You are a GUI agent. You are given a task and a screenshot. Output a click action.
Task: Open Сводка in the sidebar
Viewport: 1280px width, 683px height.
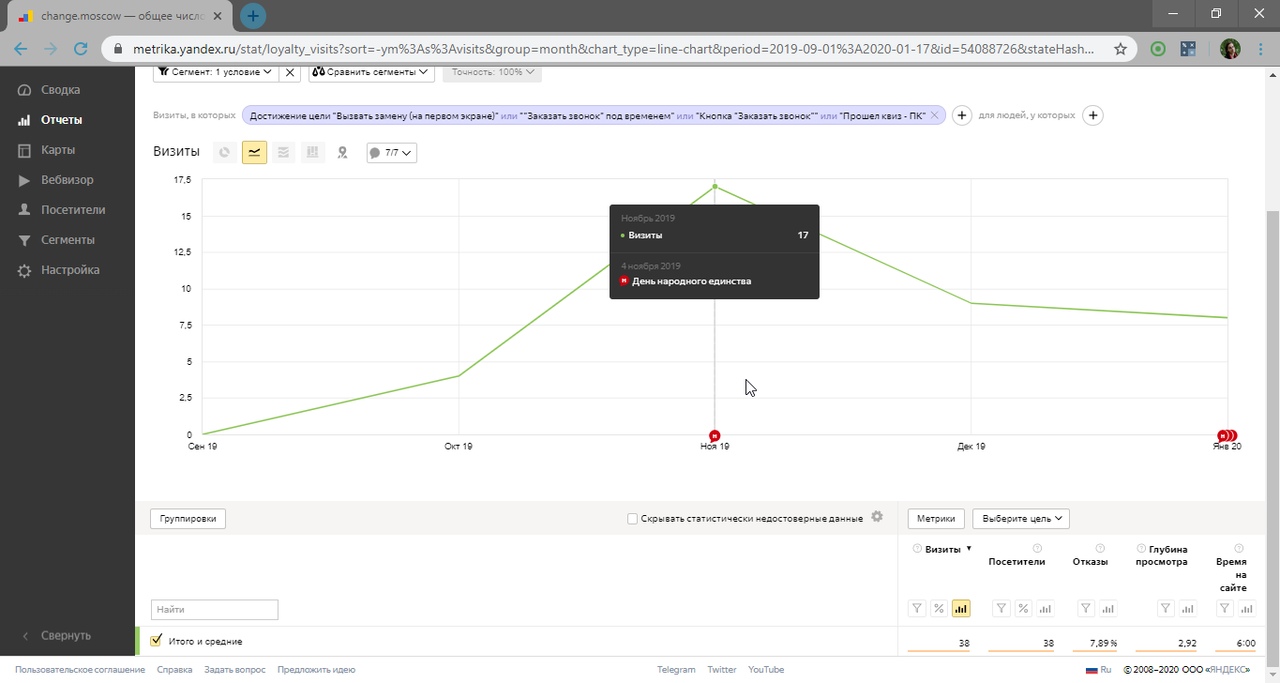[60, 90]
